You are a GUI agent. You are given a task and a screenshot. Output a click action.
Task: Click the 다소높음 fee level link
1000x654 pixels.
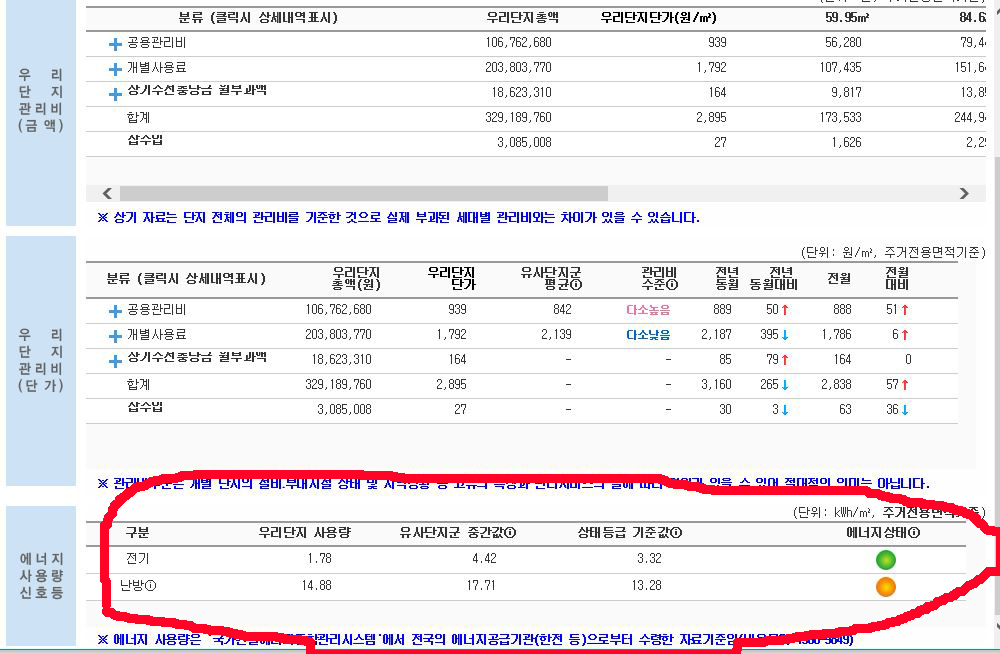[x=647, y=311]
